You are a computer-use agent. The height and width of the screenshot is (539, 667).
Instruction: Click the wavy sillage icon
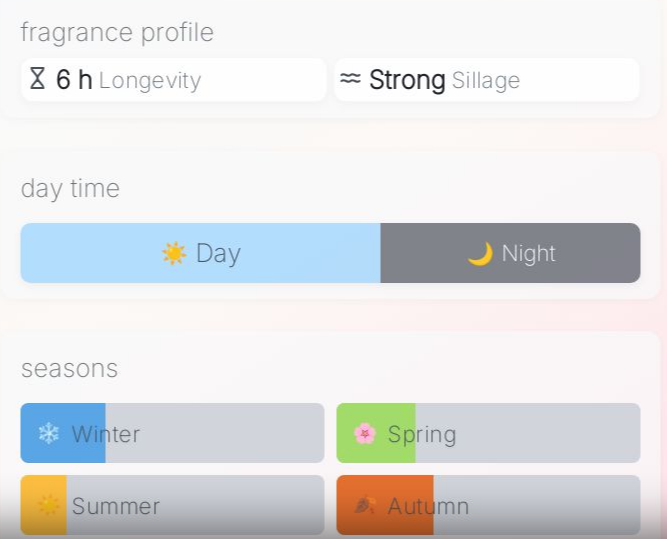349,80
